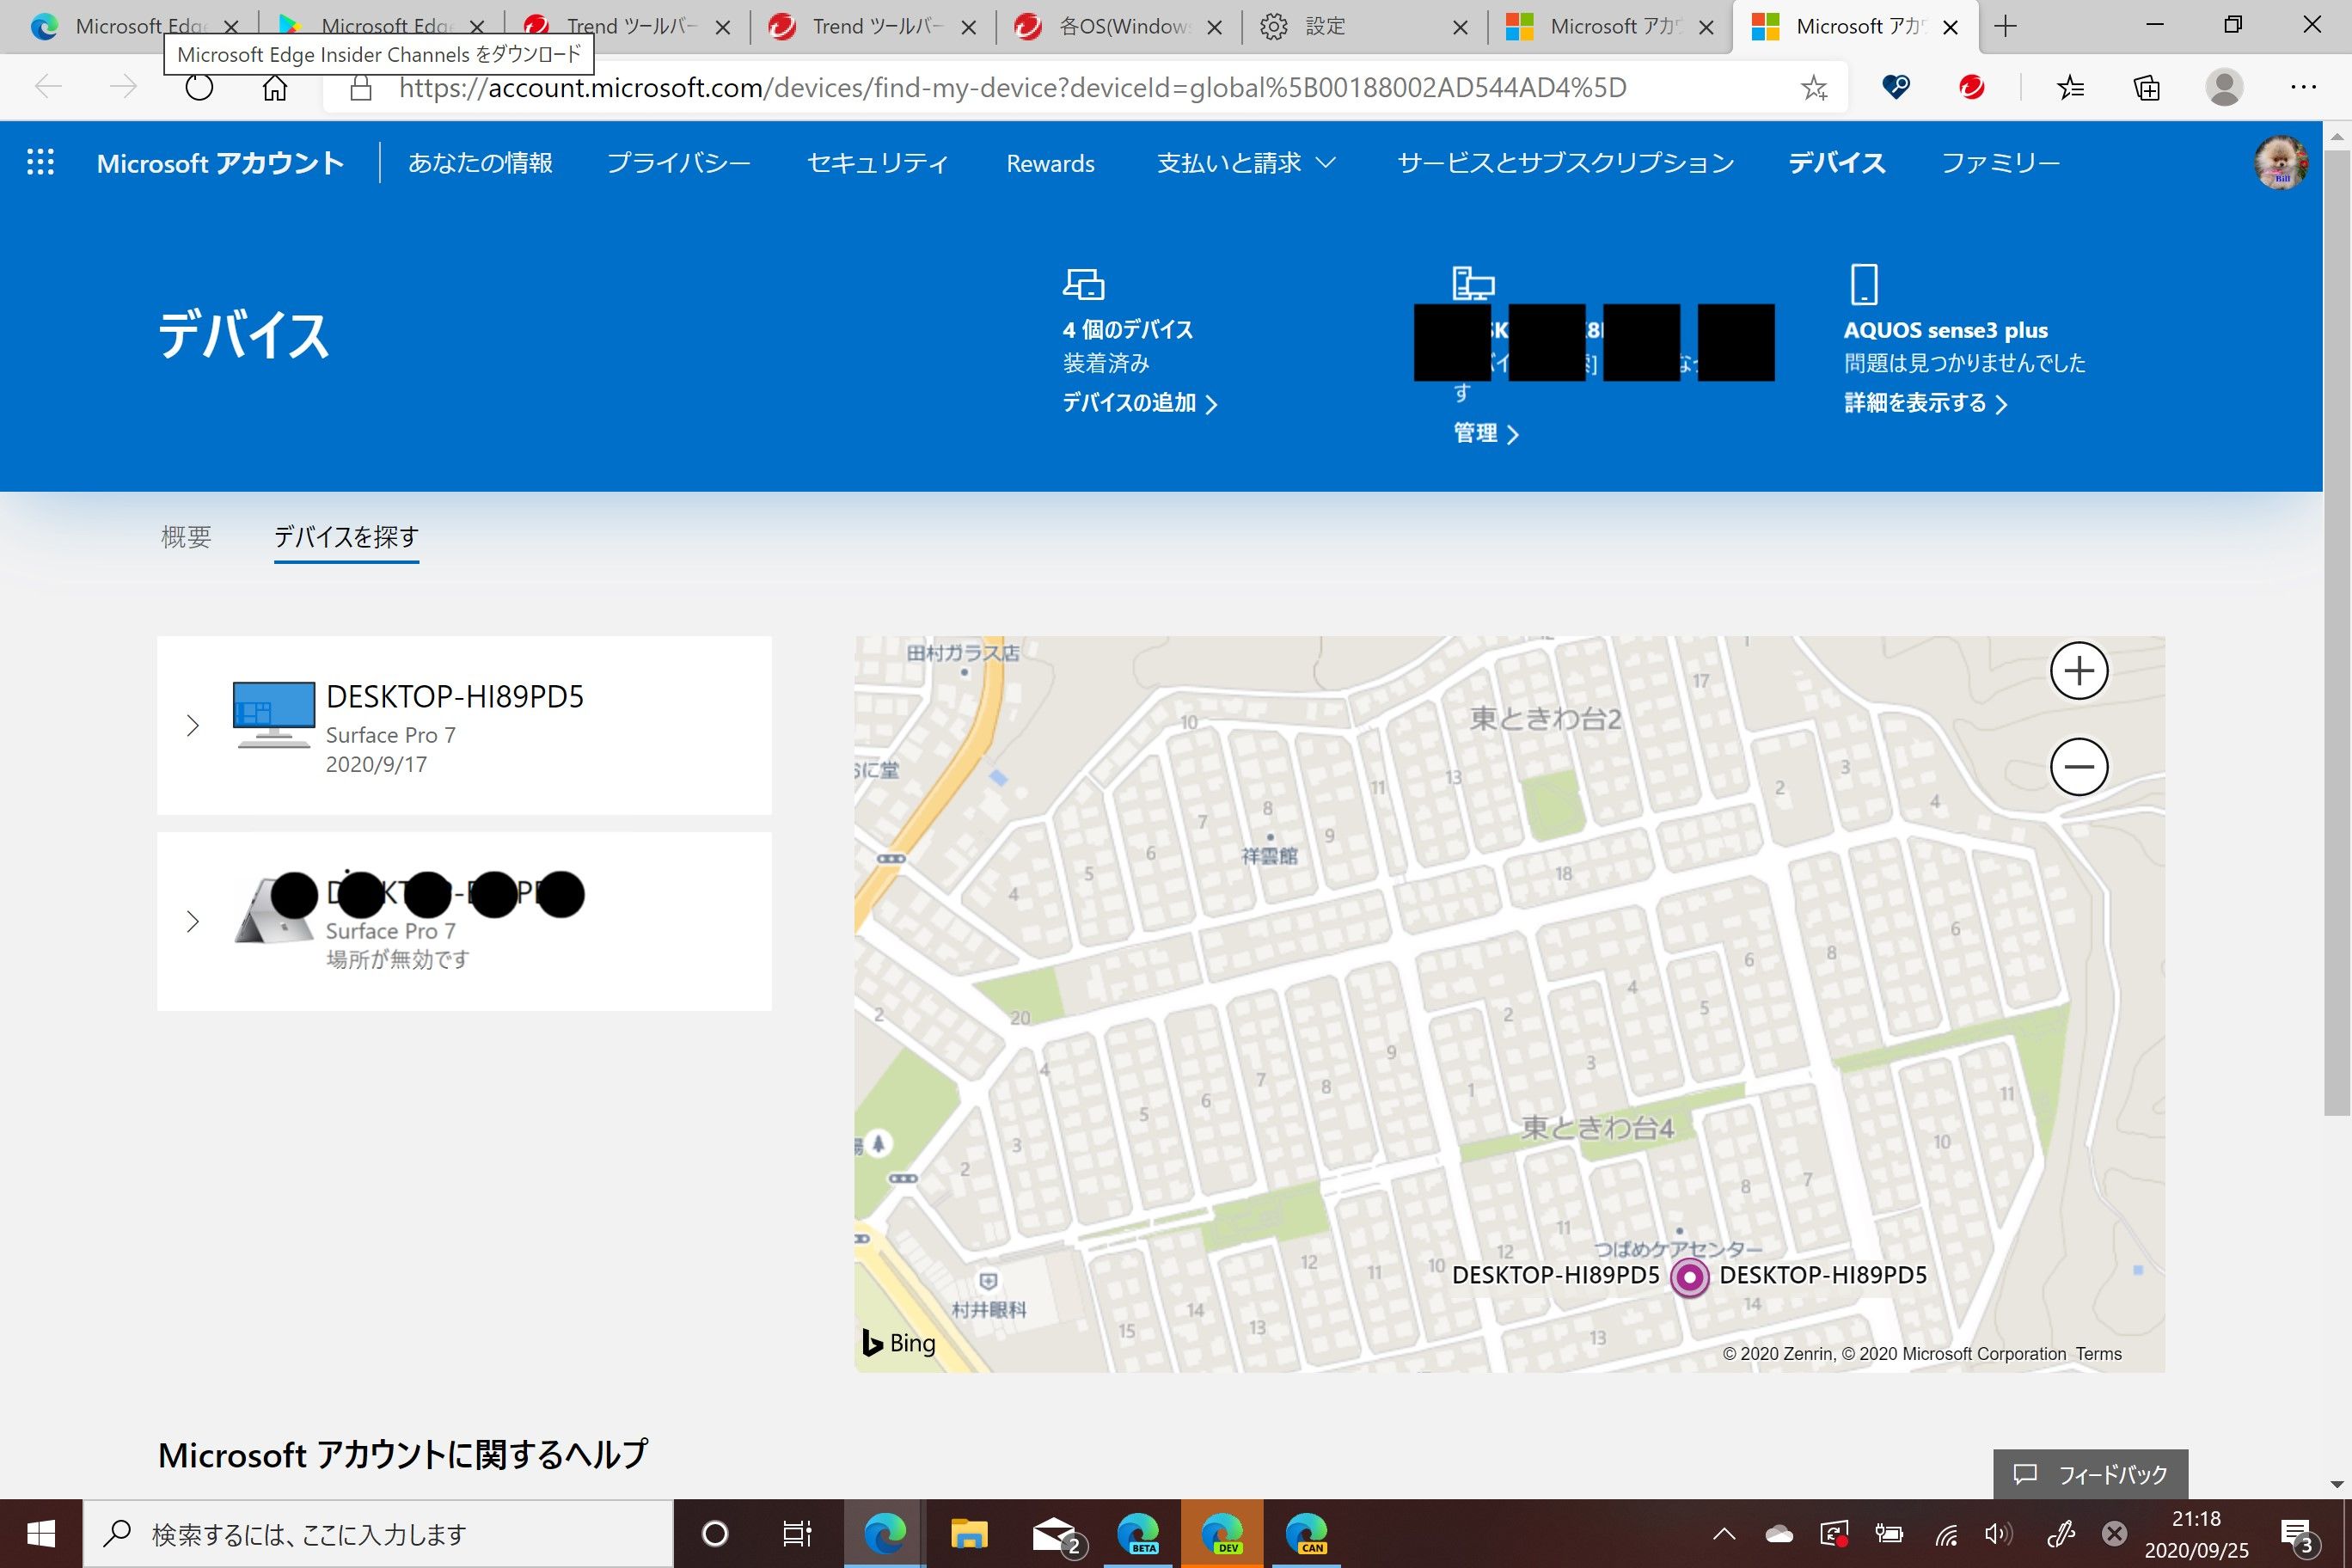
Task: Open the プライバシー menu item
Action: click(679, 163)
